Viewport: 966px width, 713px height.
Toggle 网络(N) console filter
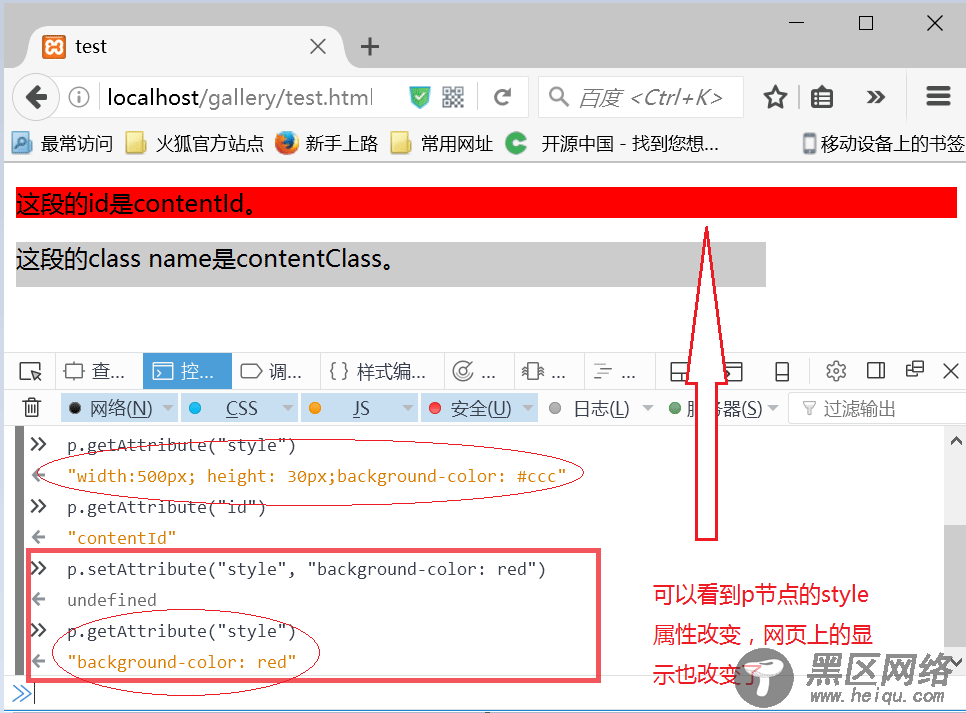tap(111, 408)
